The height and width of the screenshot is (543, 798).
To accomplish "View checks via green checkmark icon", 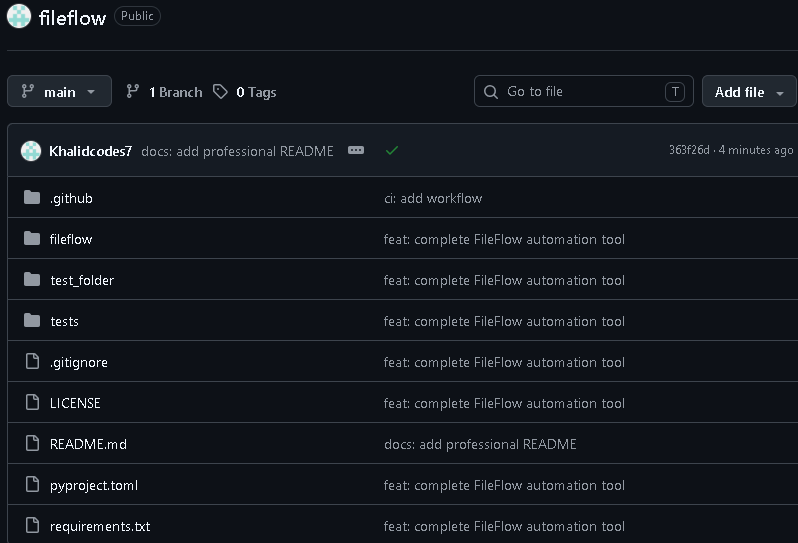I will [x=392, y=151].
